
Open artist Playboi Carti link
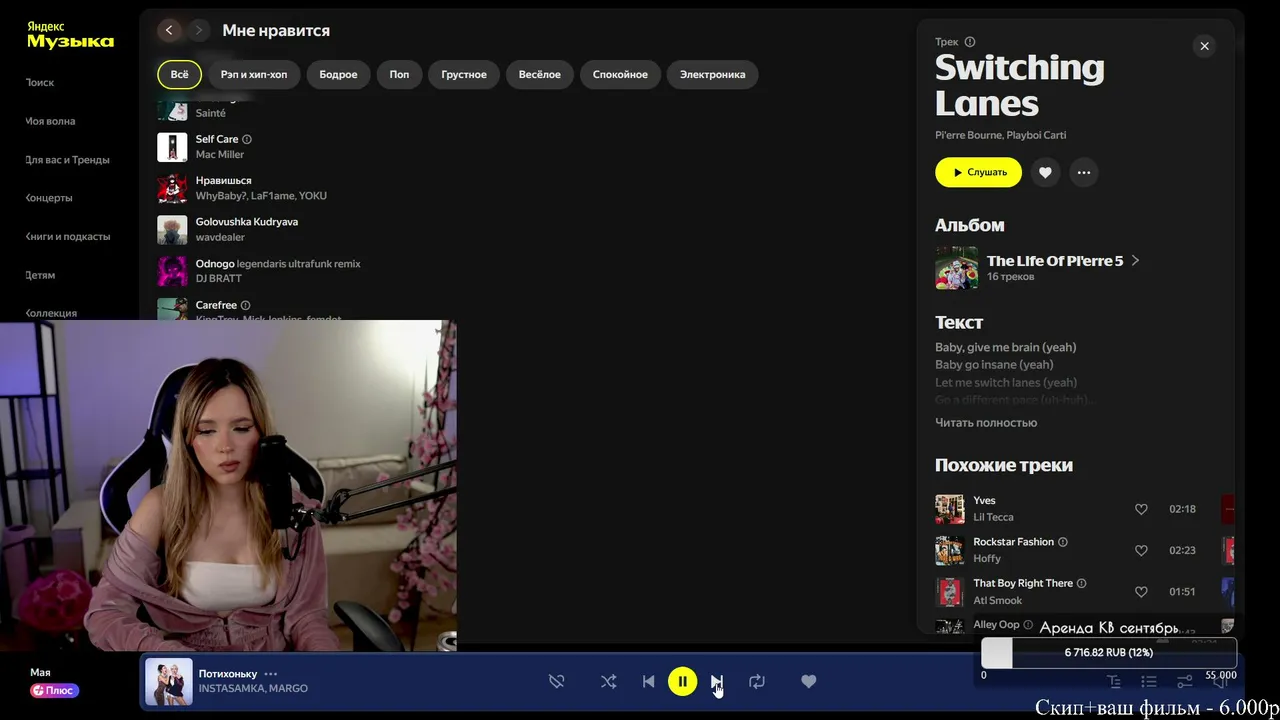(1036, 135)
